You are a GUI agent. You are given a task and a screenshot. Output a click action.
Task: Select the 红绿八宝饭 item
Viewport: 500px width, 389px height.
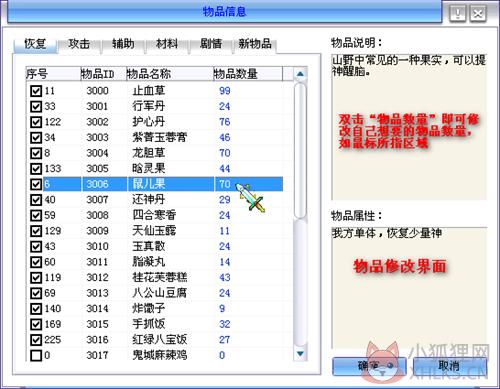tap(160, 340)
